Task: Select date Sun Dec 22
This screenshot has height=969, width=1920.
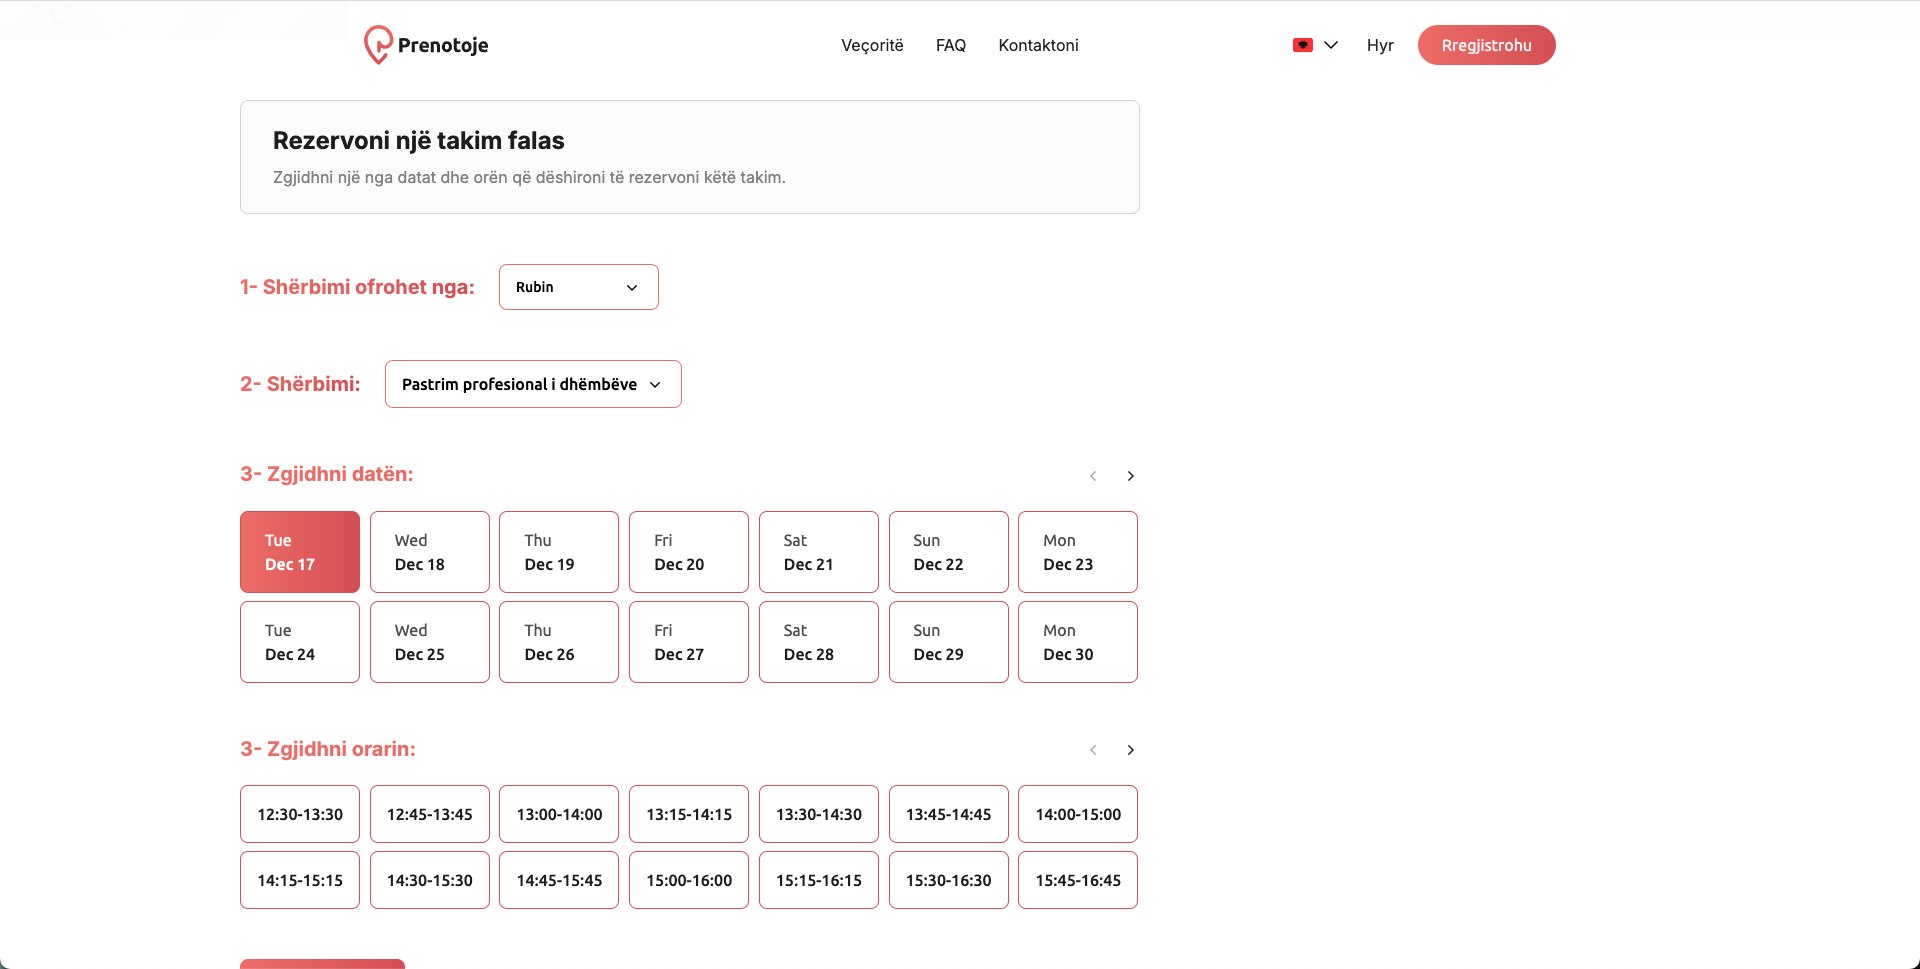Action: click(x=949, y=552)
